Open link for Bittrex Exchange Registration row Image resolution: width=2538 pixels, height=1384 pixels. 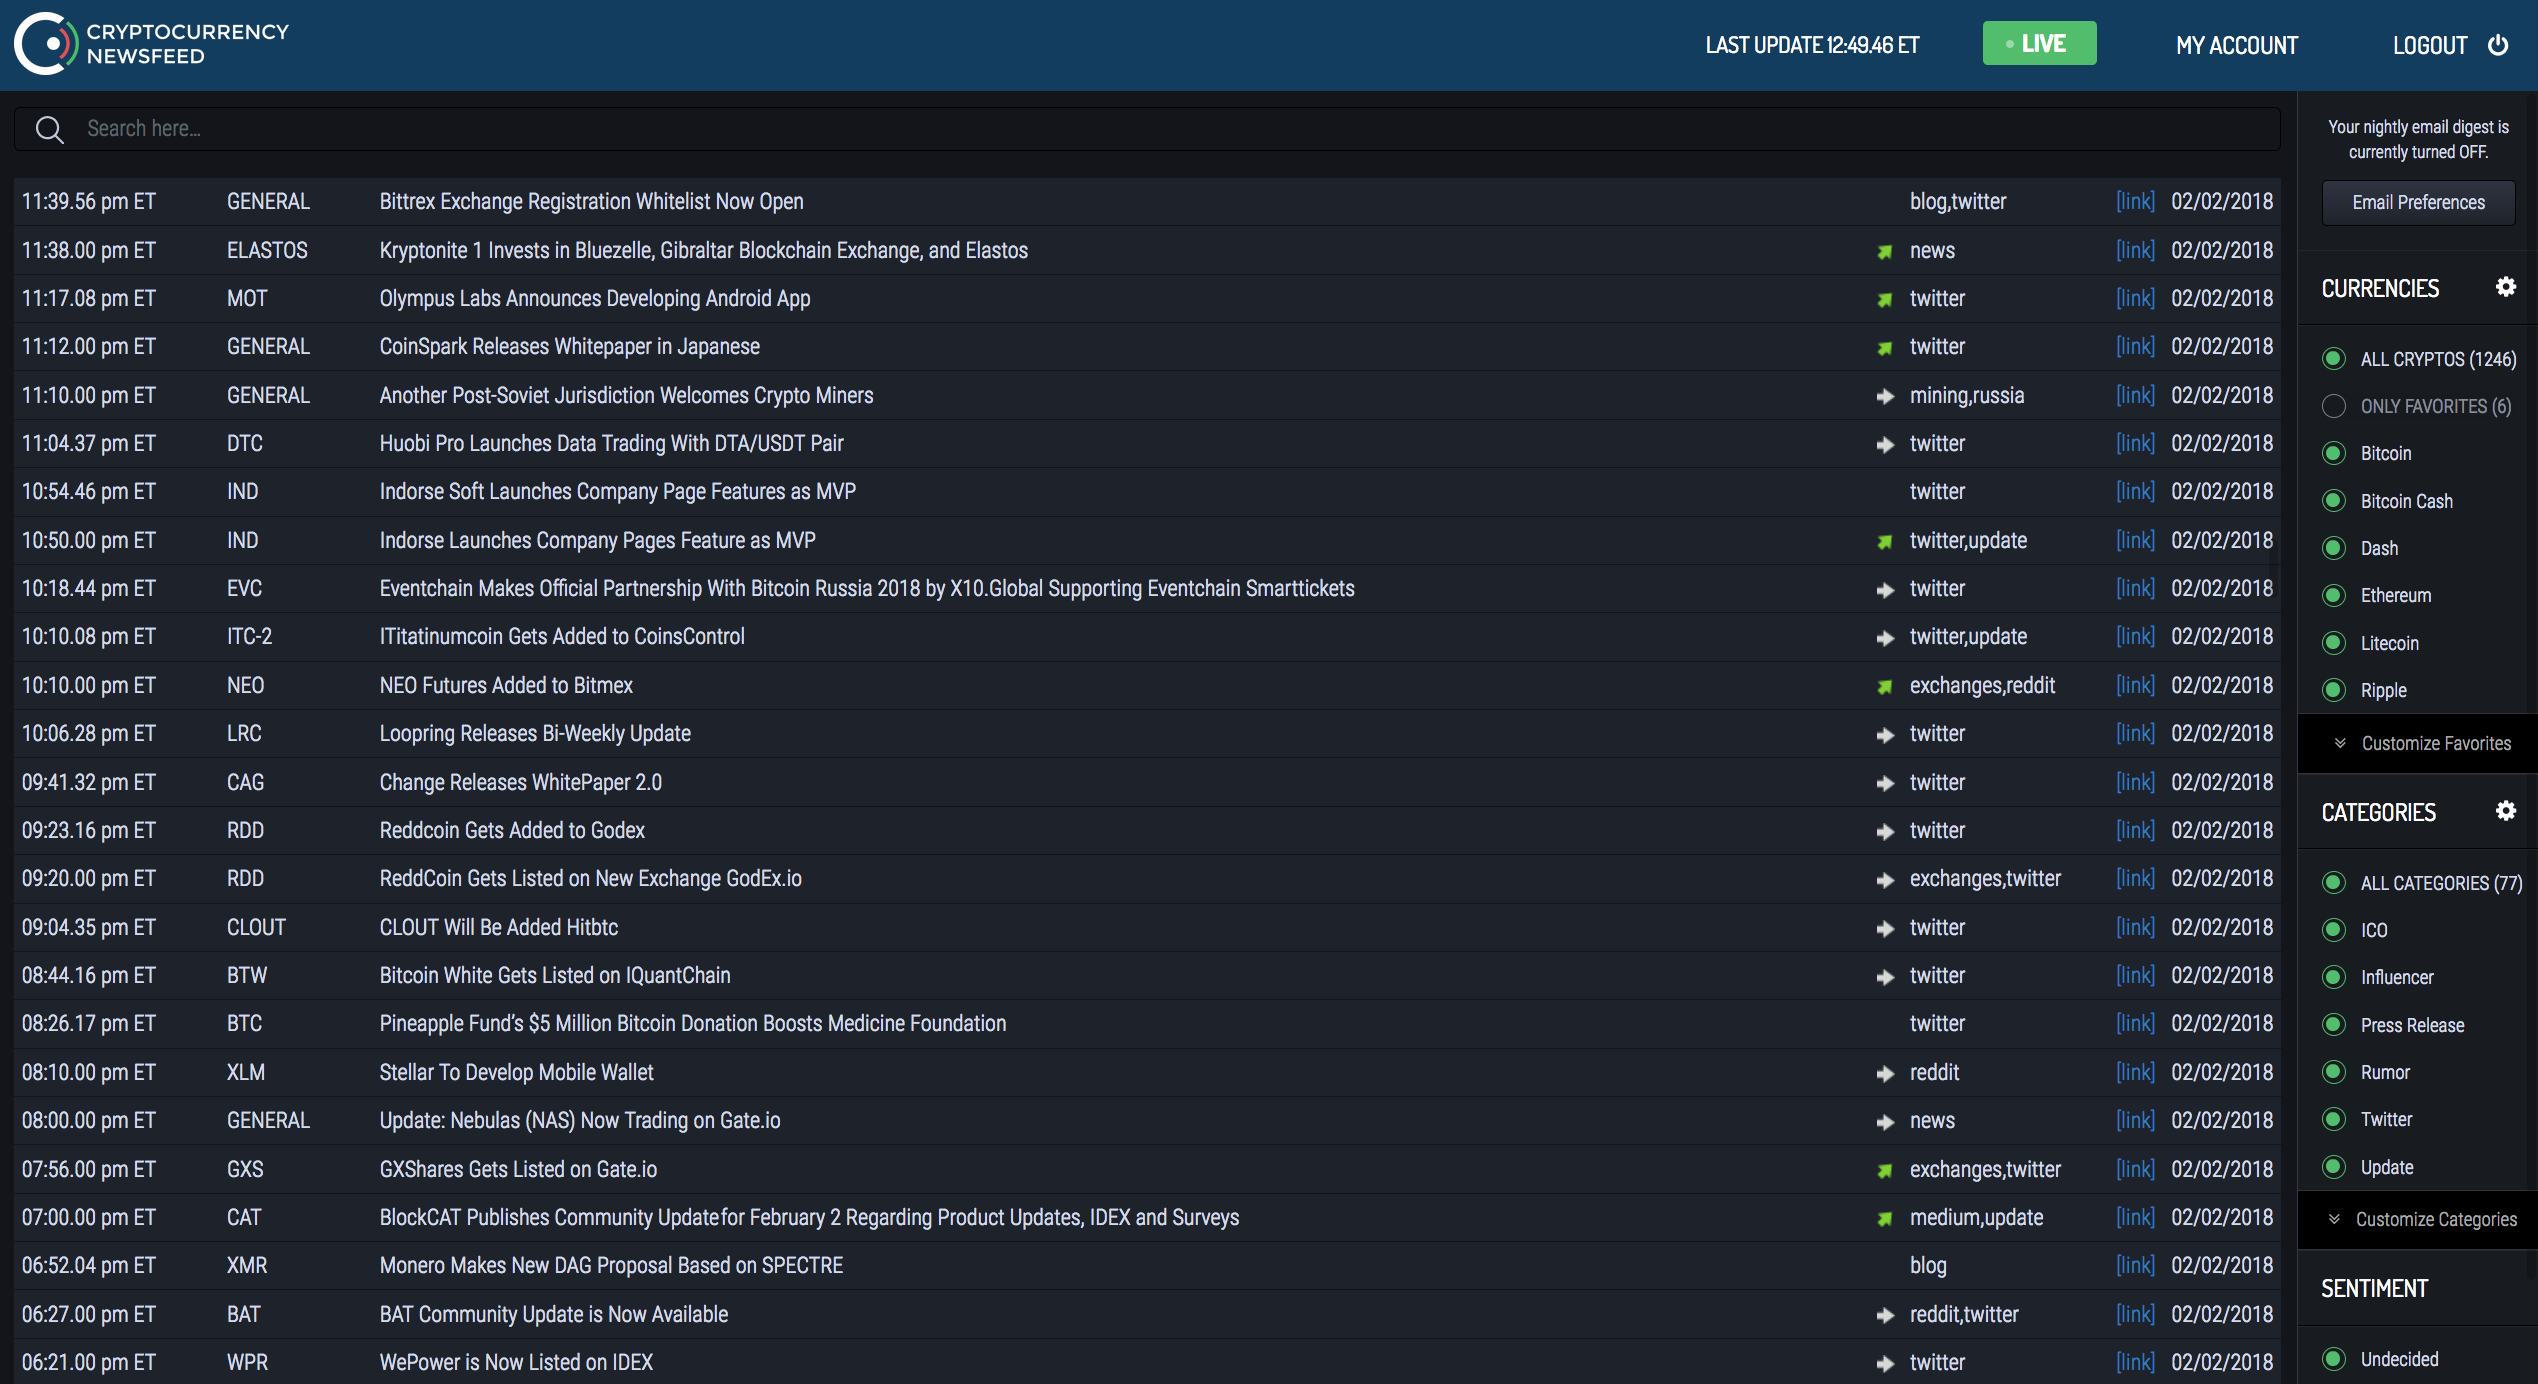pyautogui.click(x=2135, y=202)
